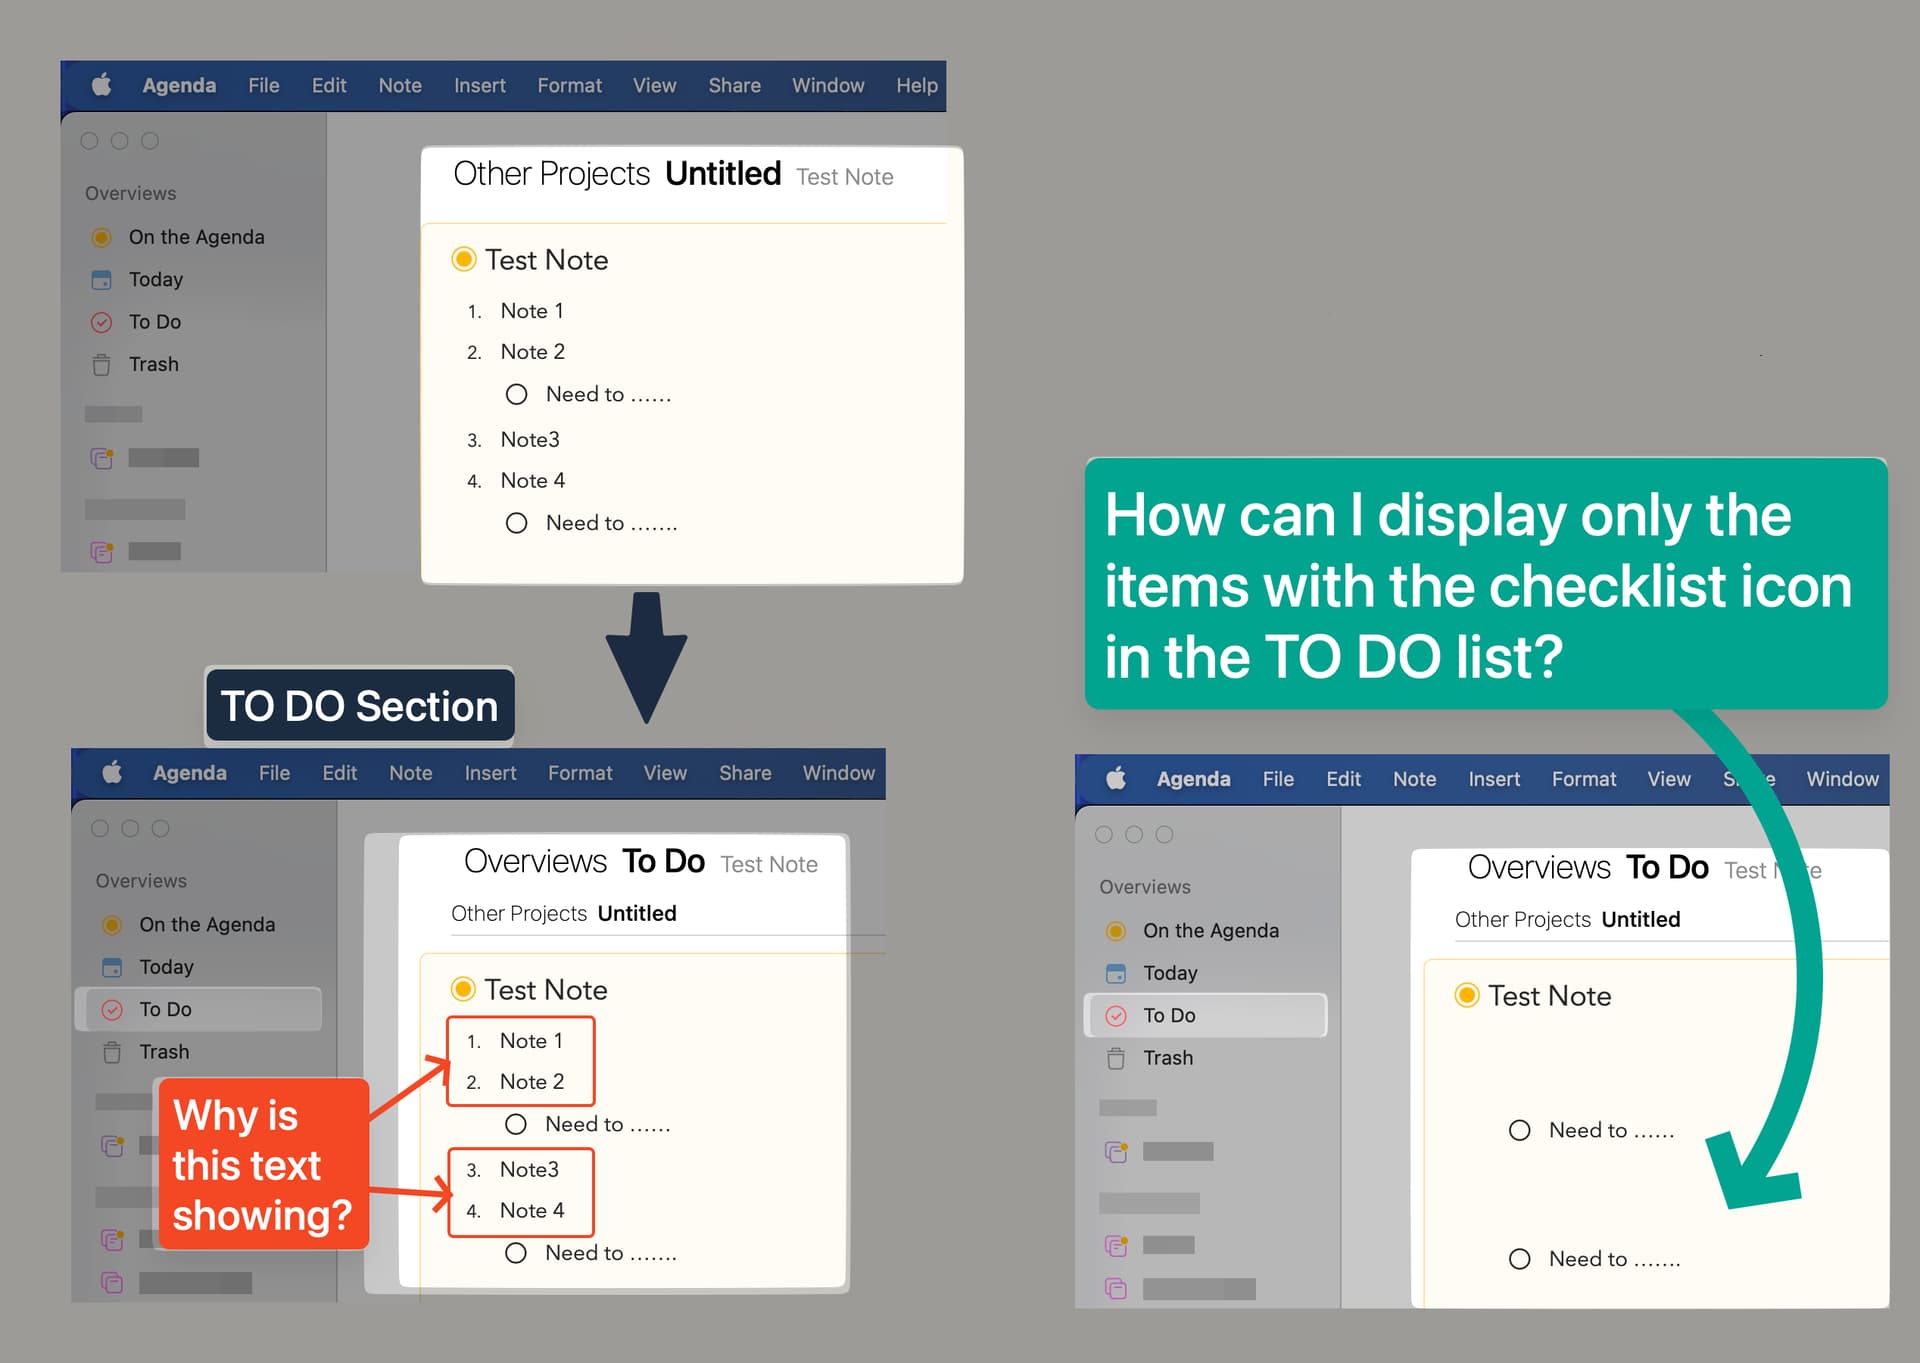Click the orange dot beside Test Note in red-annotated screenshot

click(x=462, y=989)
